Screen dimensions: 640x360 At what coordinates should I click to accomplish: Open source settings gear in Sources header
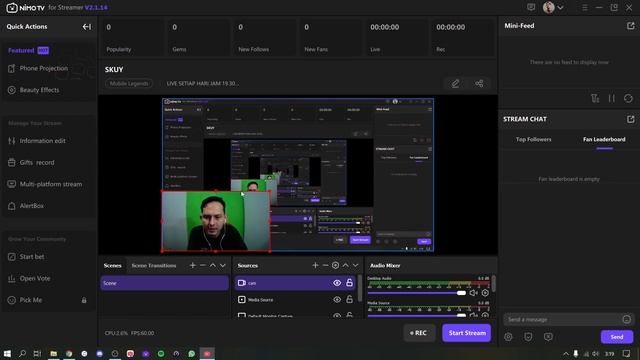tap(335, 265)
